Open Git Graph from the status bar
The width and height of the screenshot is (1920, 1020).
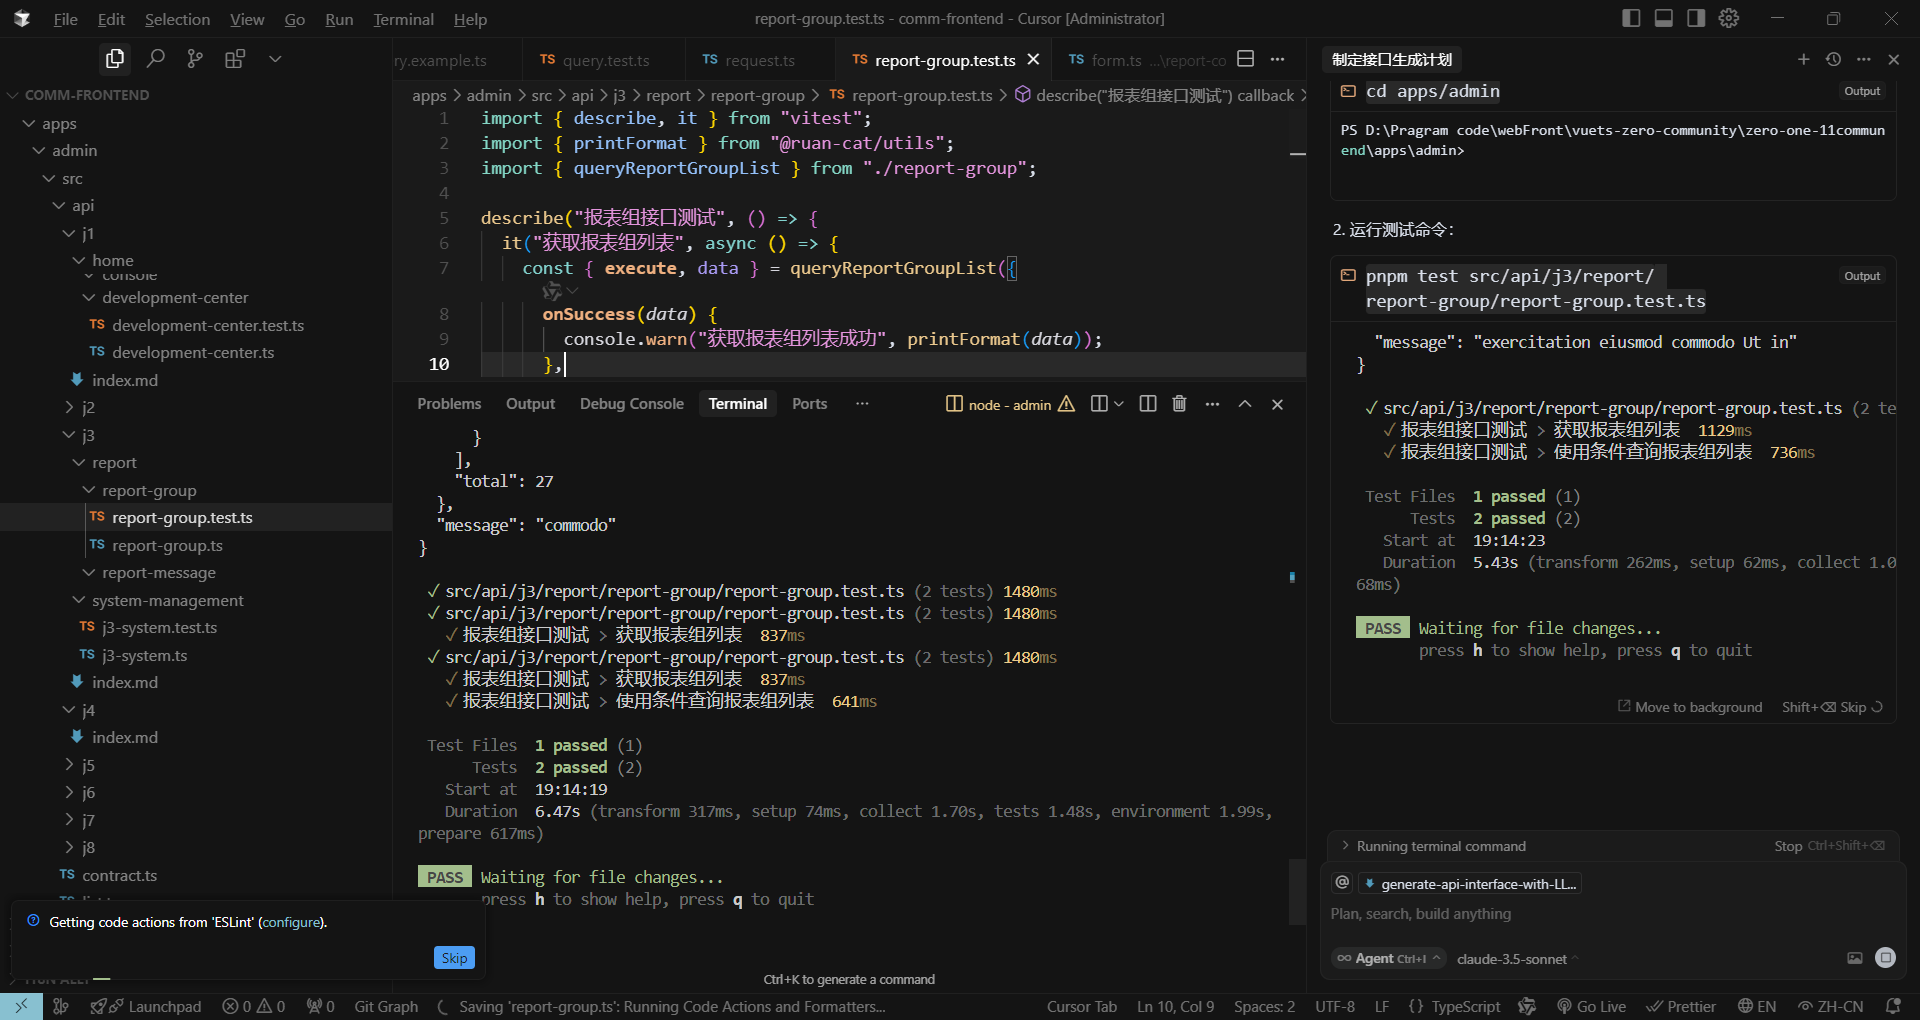(386, 1006)
